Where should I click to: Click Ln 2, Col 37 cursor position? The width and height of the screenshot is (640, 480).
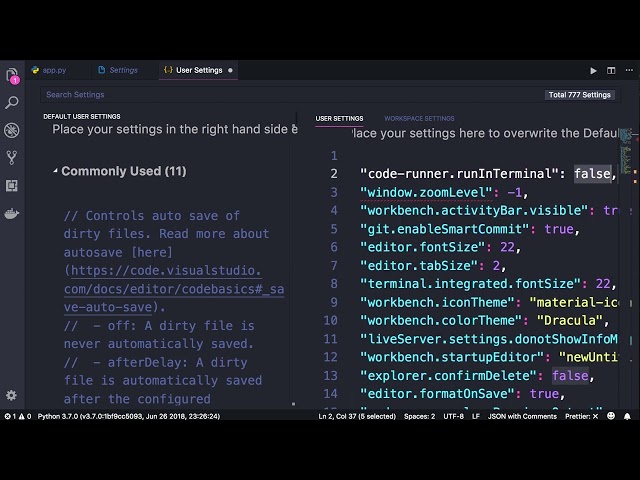[x=357, y=416]
